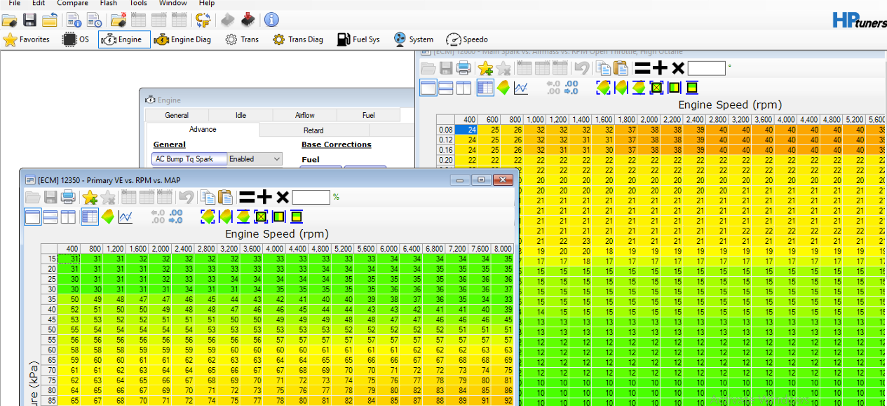Open a tune file from main toolbar
Image resolution: width=887 pixels, height=406 pixels.
pyautogui.click(x=10, y=21)
